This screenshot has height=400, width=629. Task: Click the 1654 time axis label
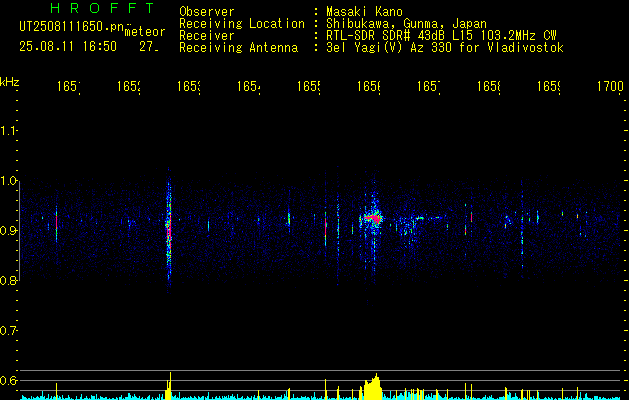(x=248, y=86)
